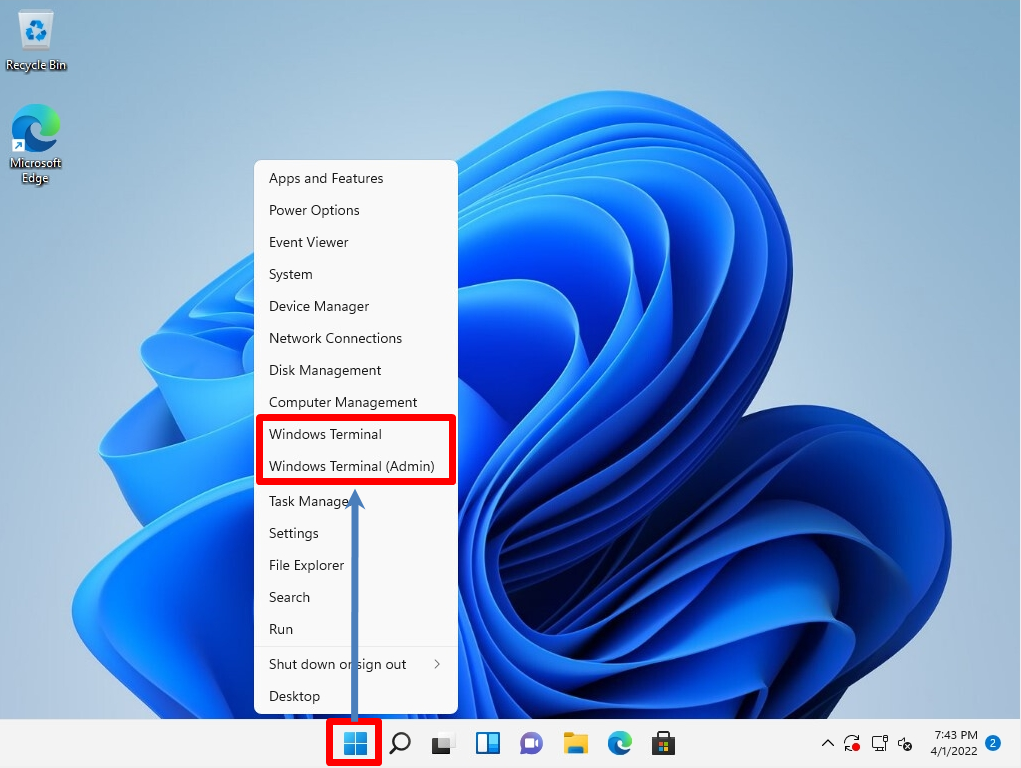Choose System from the context menu
1021x768 pixels.
click(356, 274)
